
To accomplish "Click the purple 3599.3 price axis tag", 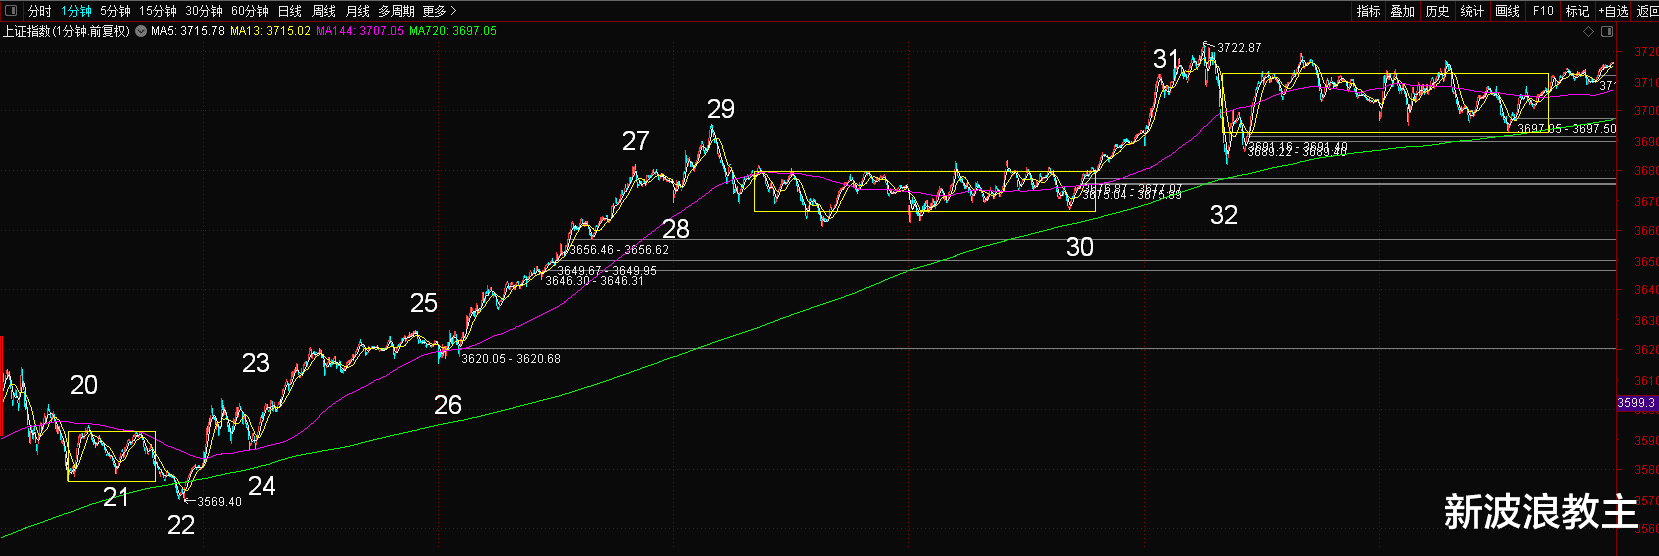I will [x=1636, y=403].
